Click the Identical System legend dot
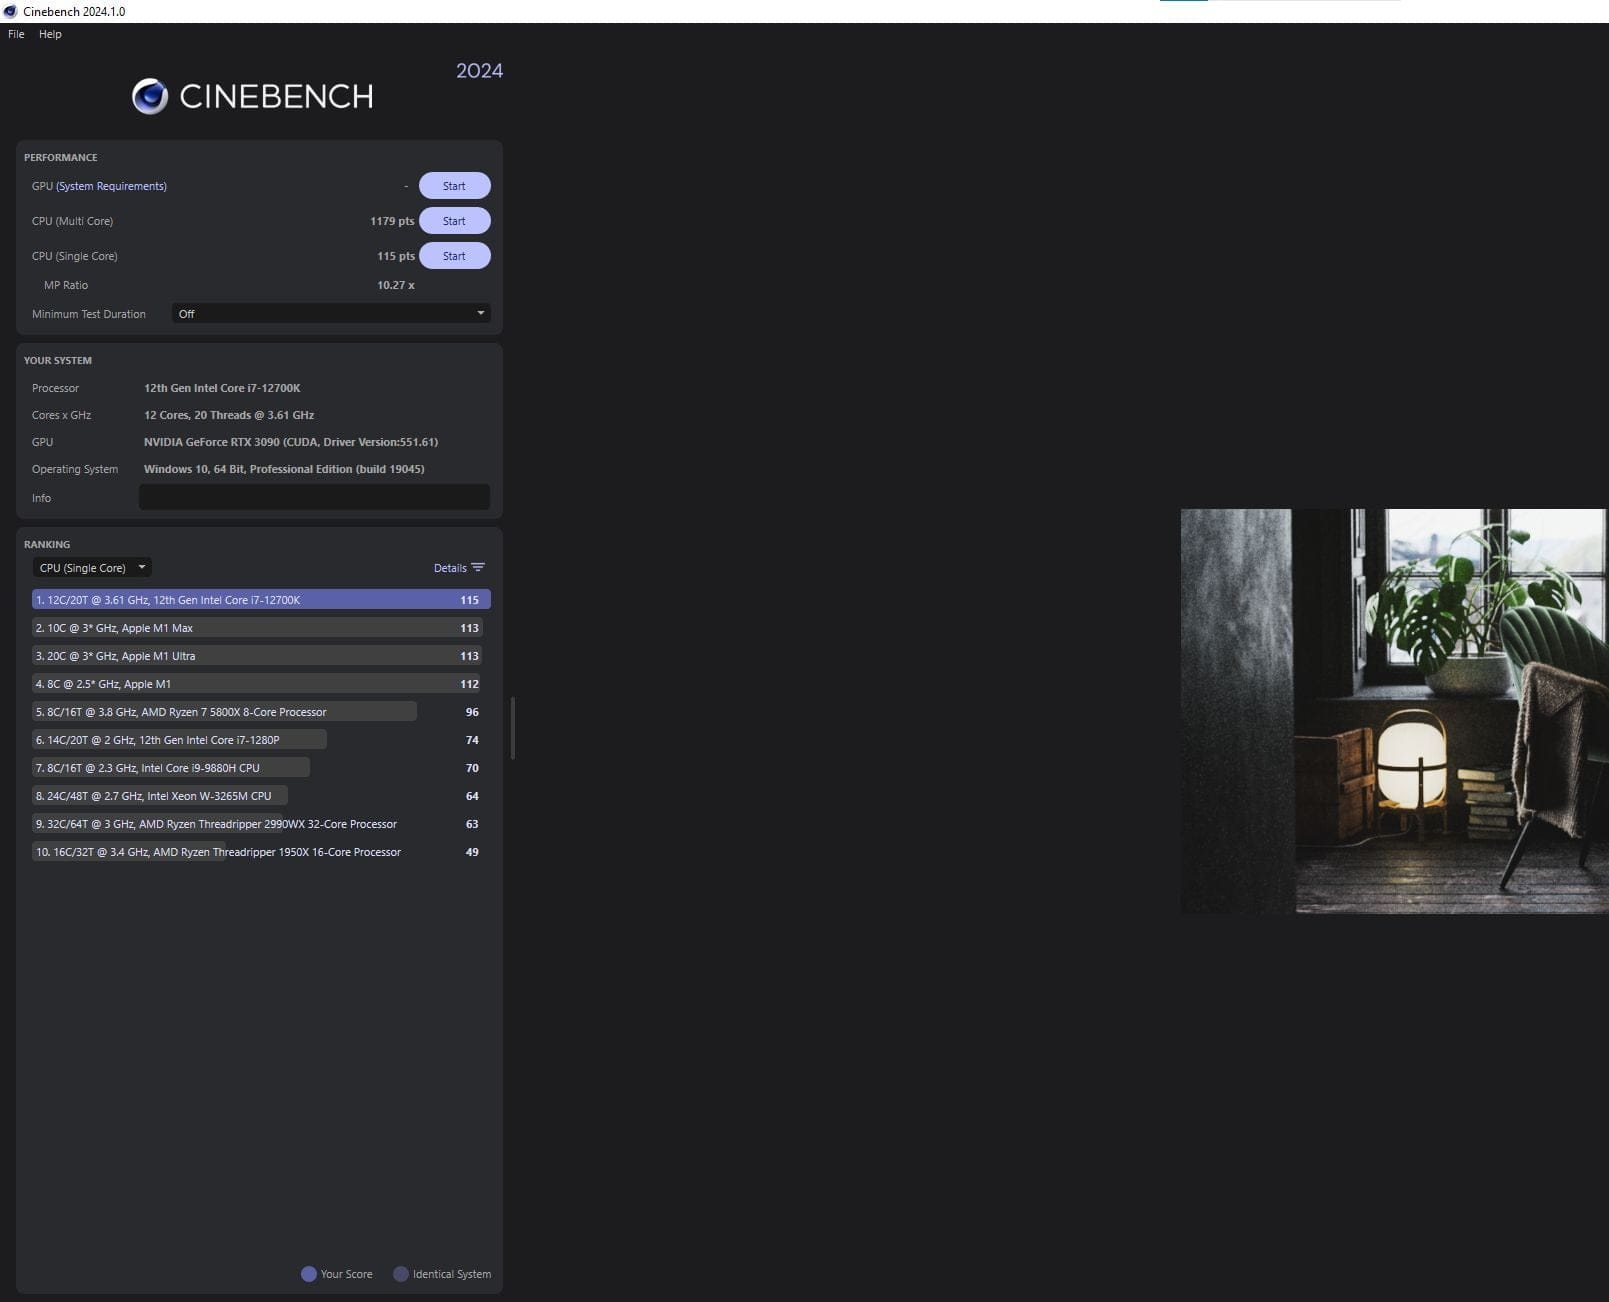The height and width of the screenshot is (1302, 1609). (401, 1274)
